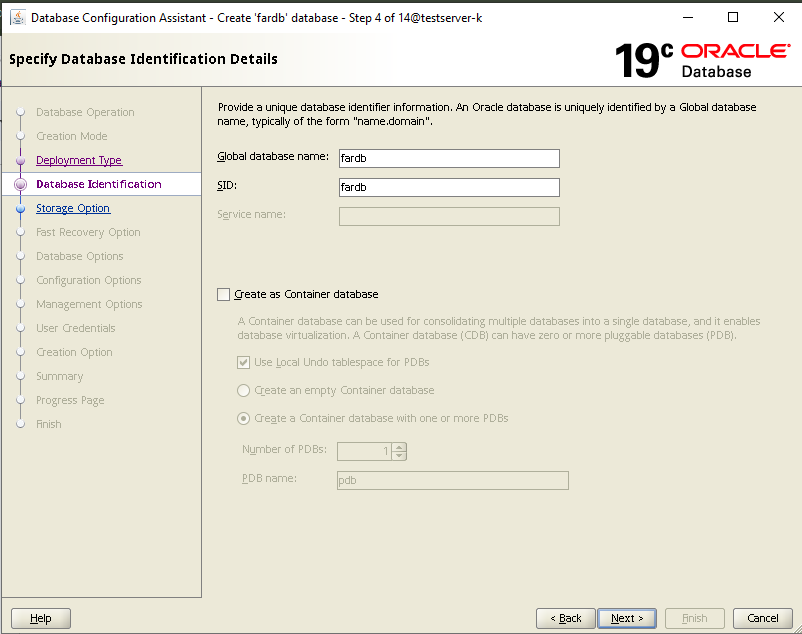Click the Storage Option step bullet icon
Screen dimensions: 802x634
click(x=20, y=209)
